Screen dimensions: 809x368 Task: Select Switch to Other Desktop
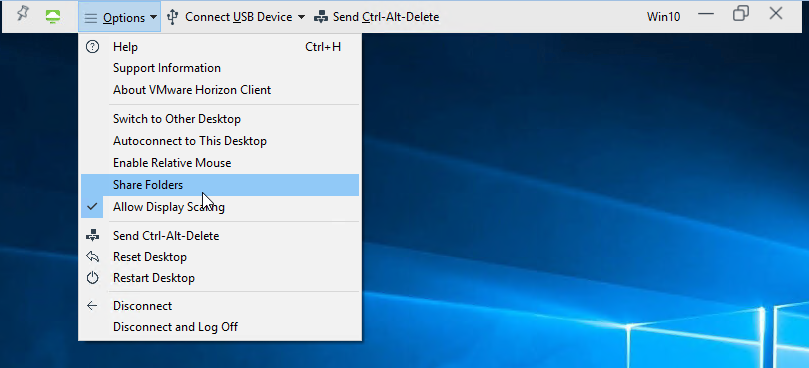point(220,119)
